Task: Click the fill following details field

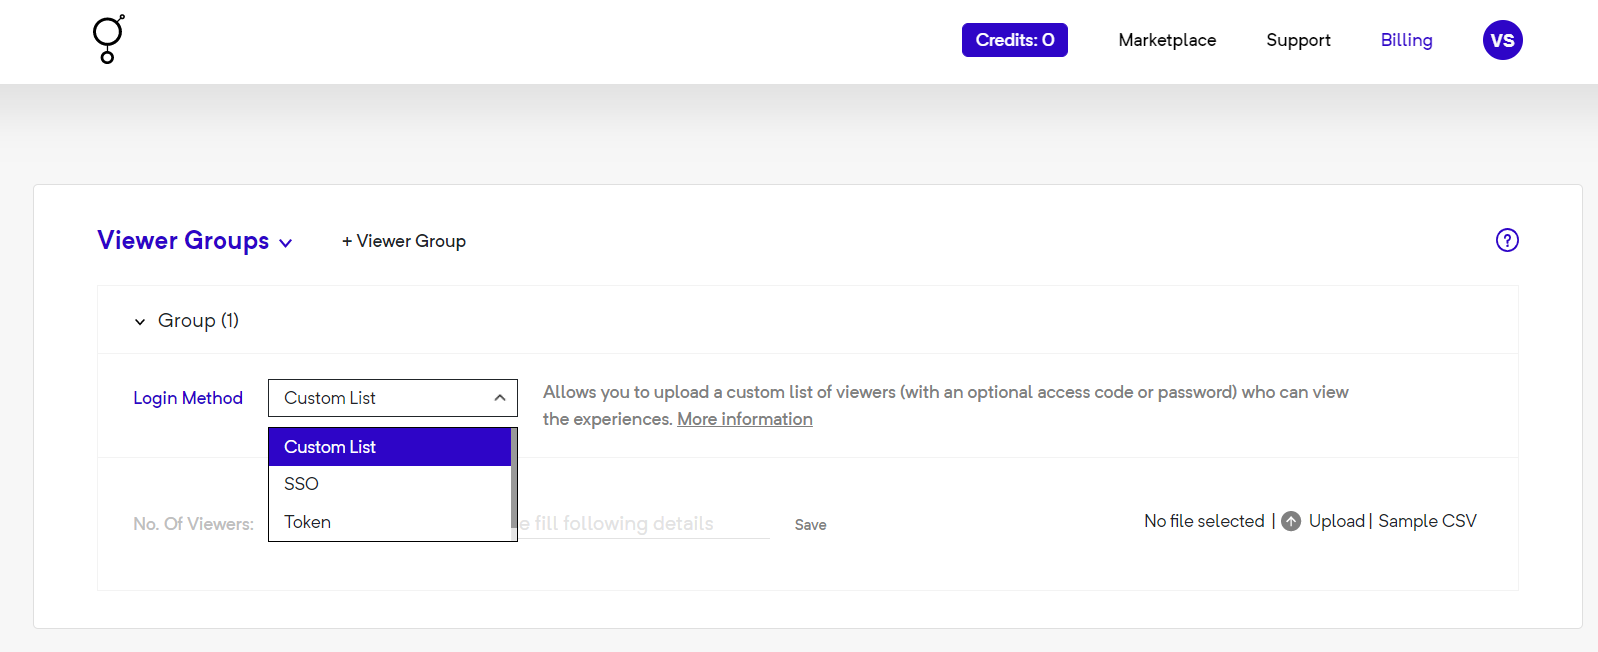Action: 645,524
